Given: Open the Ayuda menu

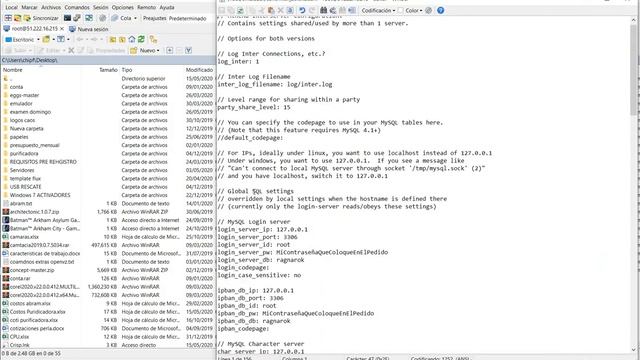Looking at the screenshot, I should tap(167, 7).
